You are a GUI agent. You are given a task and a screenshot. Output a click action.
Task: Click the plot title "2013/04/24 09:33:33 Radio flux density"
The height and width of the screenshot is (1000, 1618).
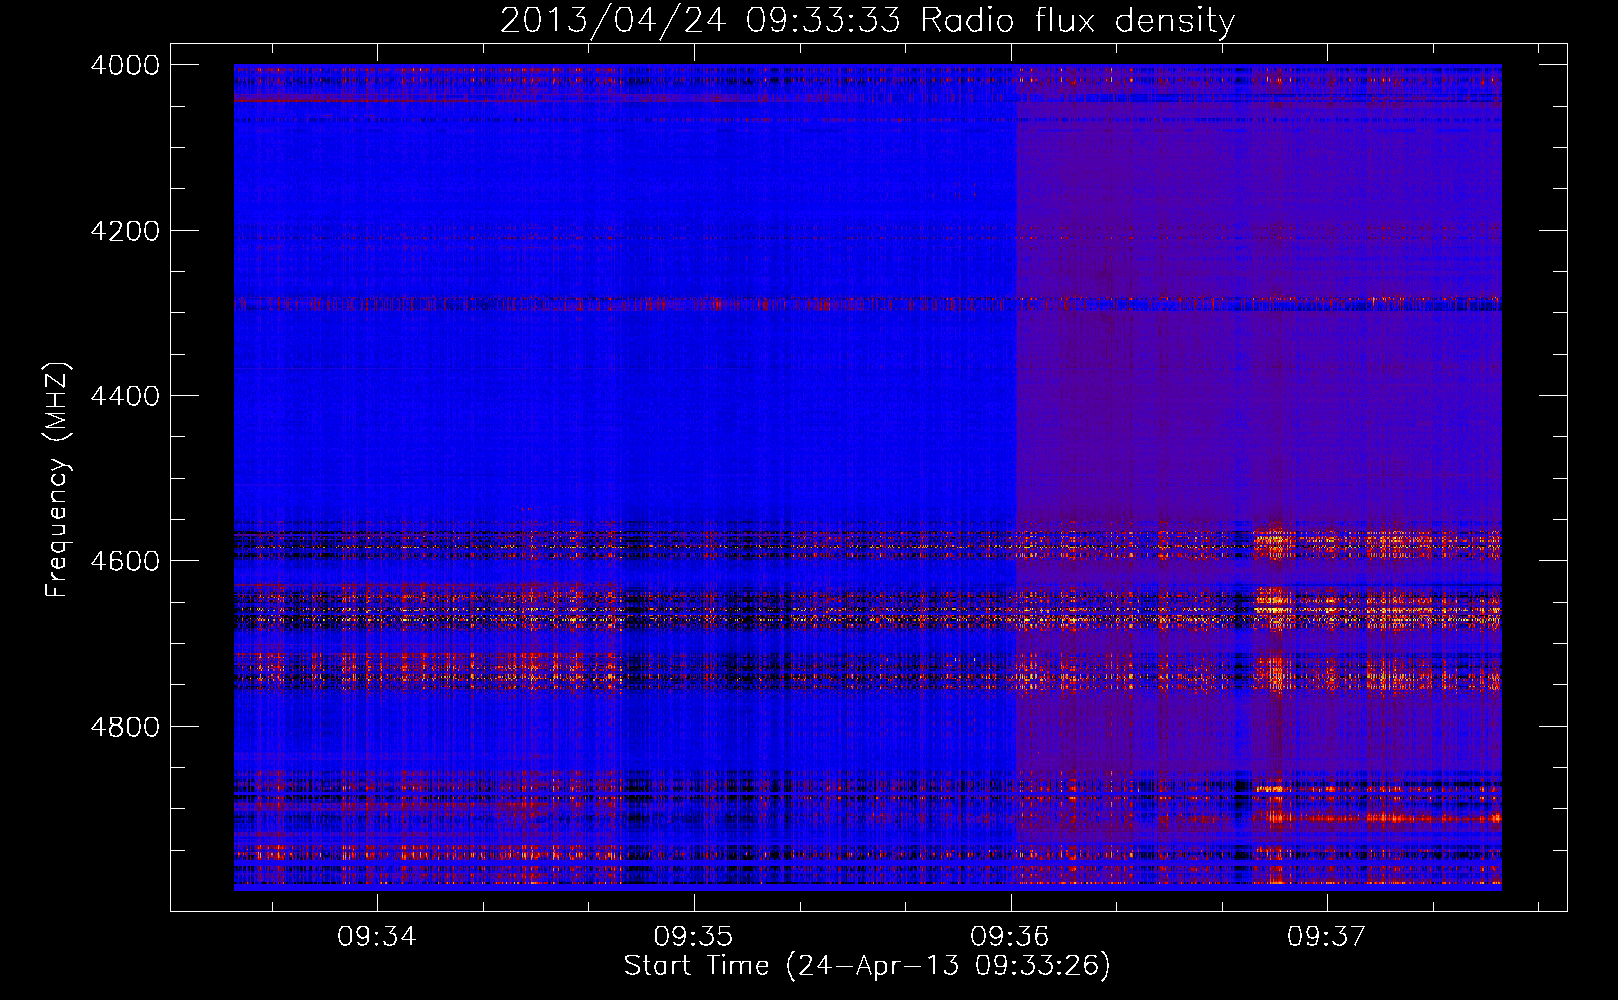[867, 21]
